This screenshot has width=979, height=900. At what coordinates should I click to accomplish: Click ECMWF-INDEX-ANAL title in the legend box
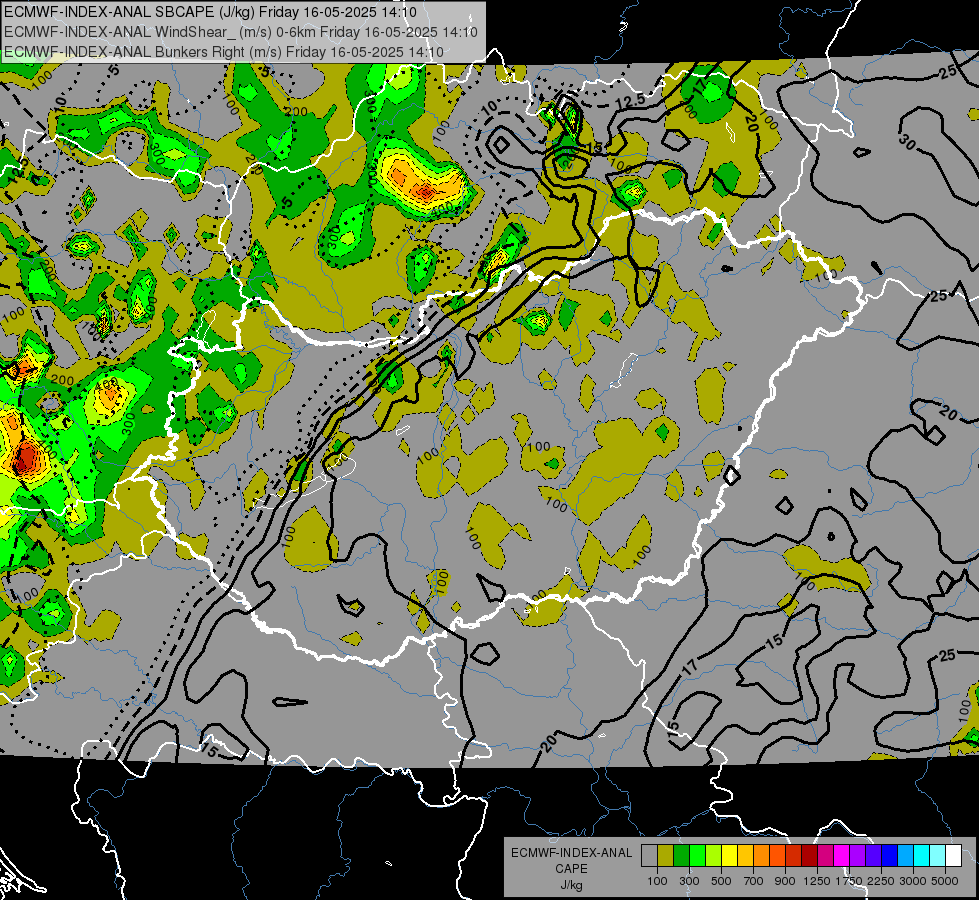pyautogui.click(x=572, y=853)
